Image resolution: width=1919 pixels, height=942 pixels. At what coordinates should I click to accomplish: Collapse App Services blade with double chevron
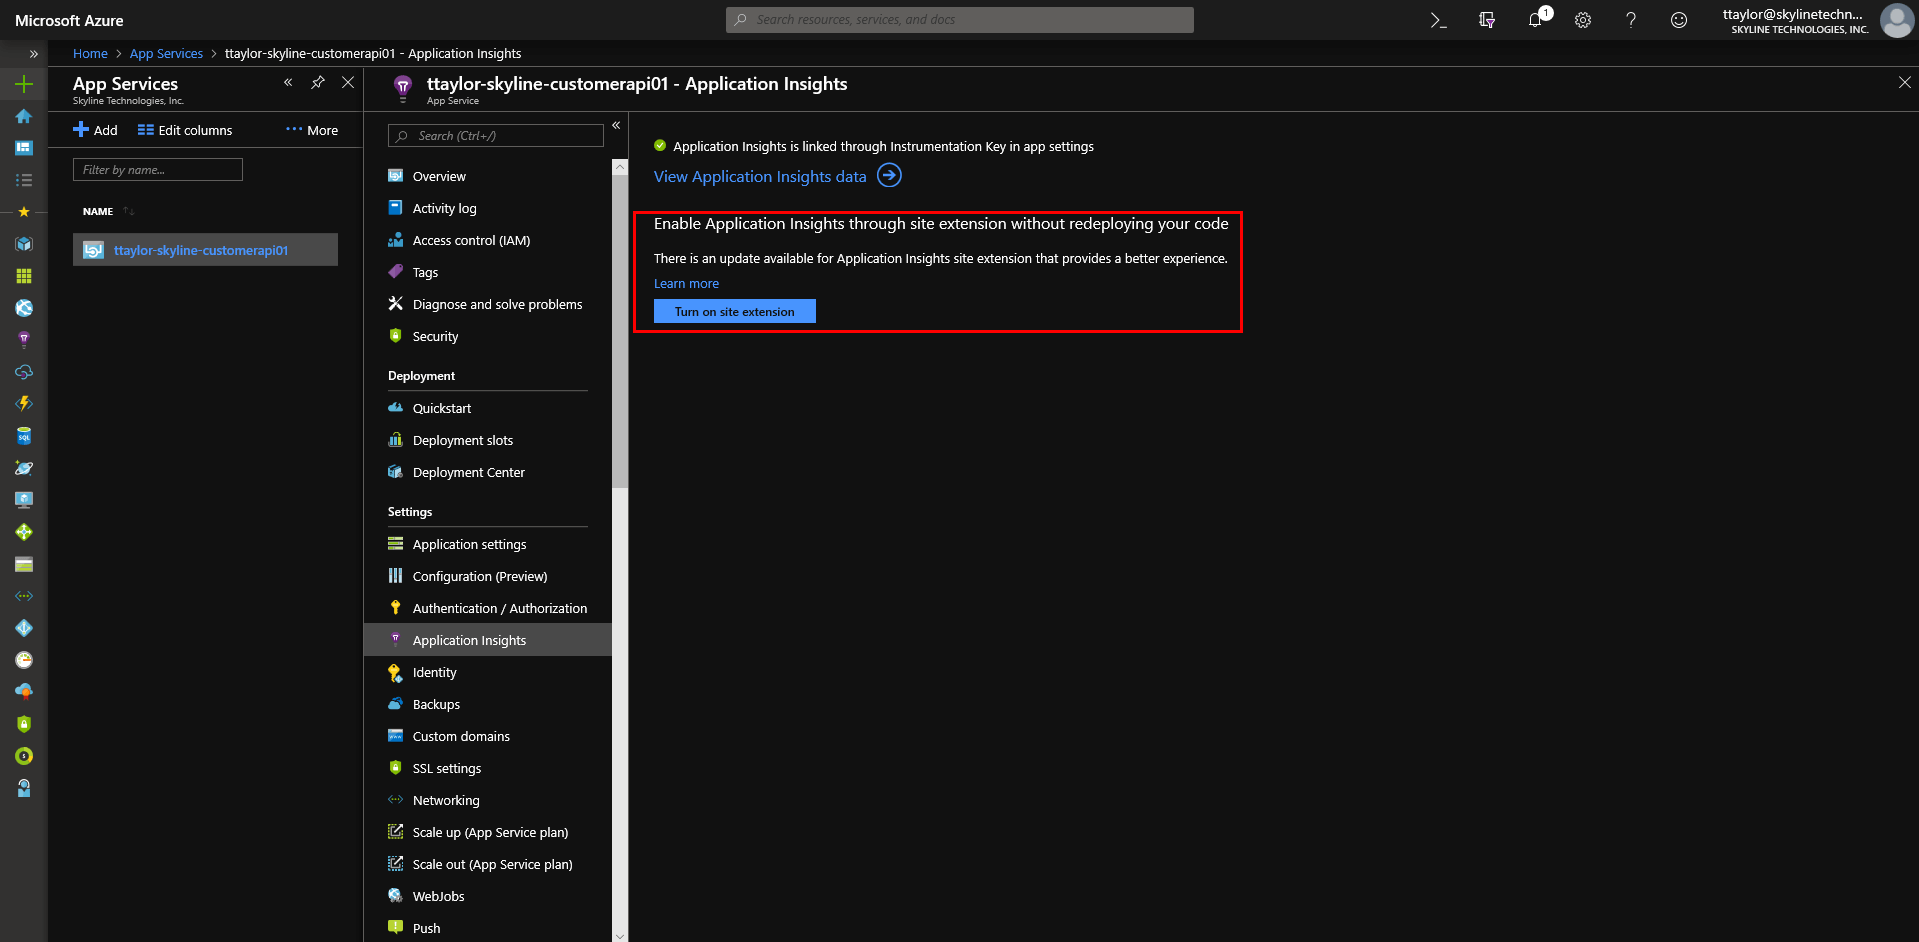tap(288, 83)
